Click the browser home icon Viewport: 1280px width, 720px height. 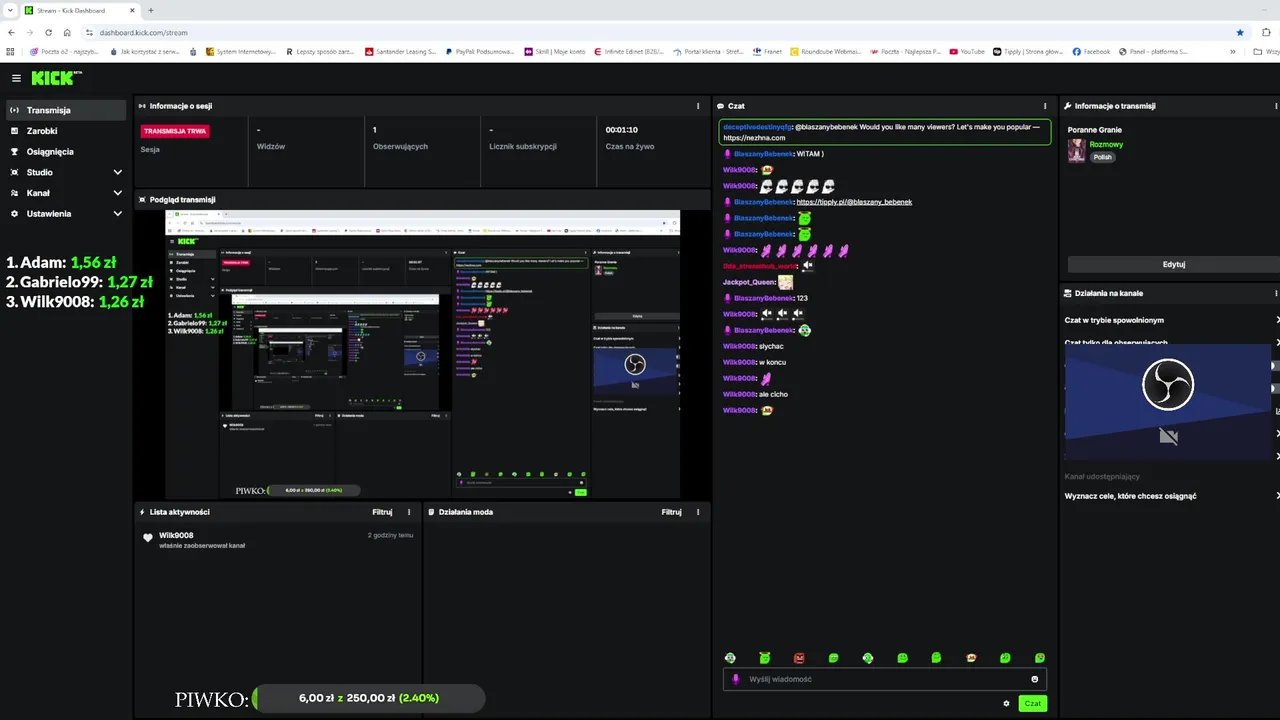pyautogui.click(x=67, y=32)
